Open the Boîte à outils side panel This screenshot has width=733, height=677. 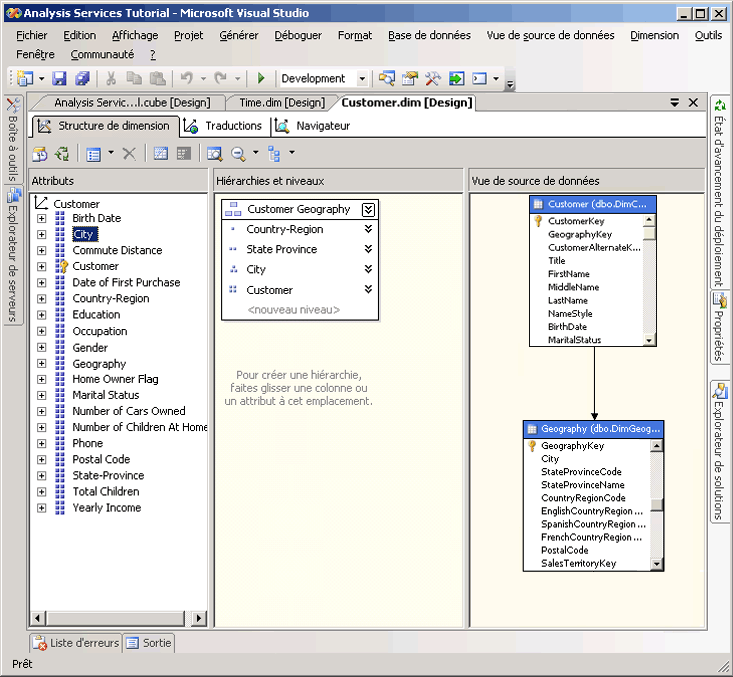[x=13, y=139]
